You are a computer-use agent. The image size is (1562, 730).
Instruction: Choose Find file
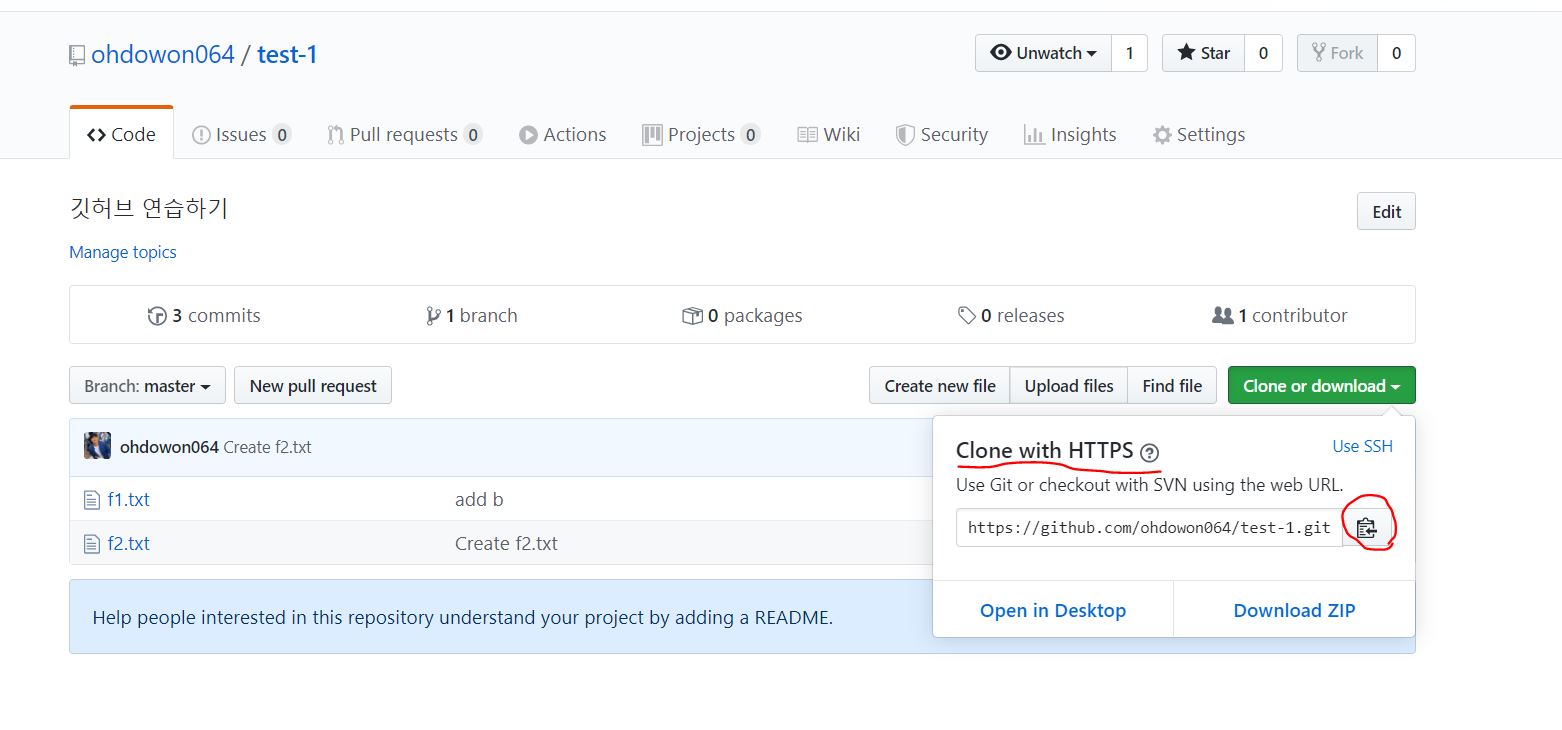[x=1172, y=385]
